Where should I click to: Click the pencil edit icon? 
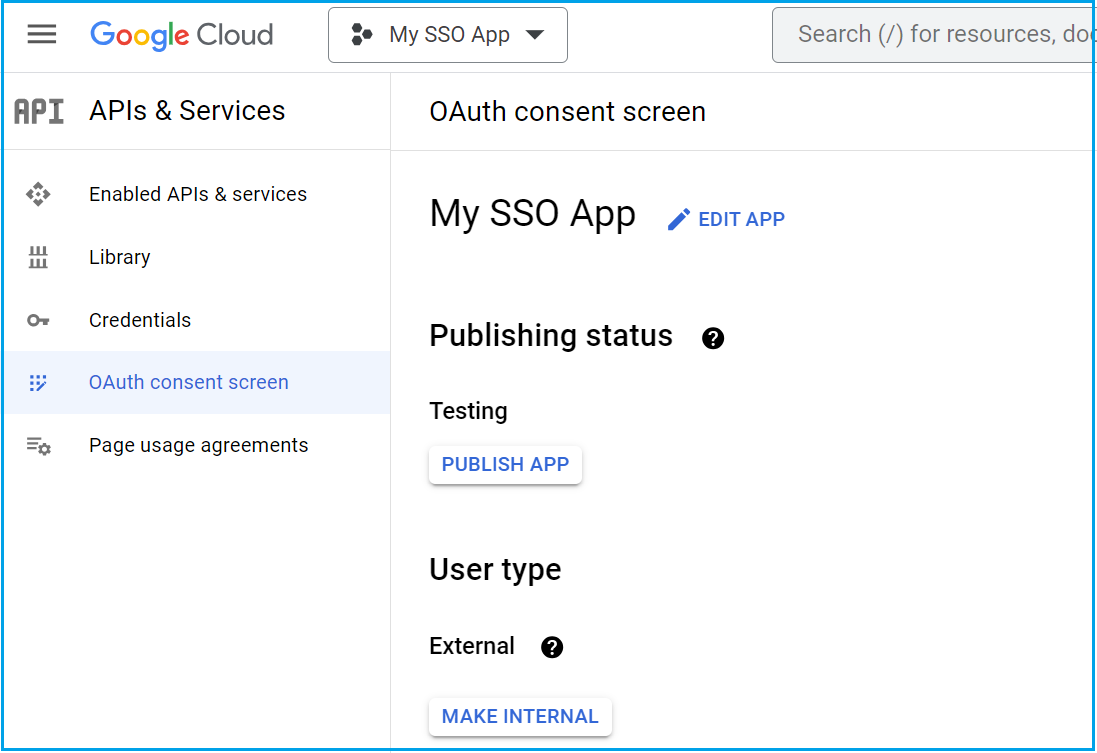coord(679,219)
